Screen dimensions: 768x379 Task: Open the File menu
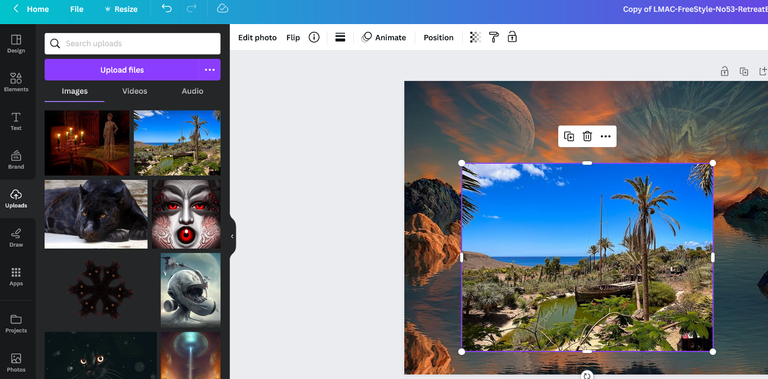[76, 9]
